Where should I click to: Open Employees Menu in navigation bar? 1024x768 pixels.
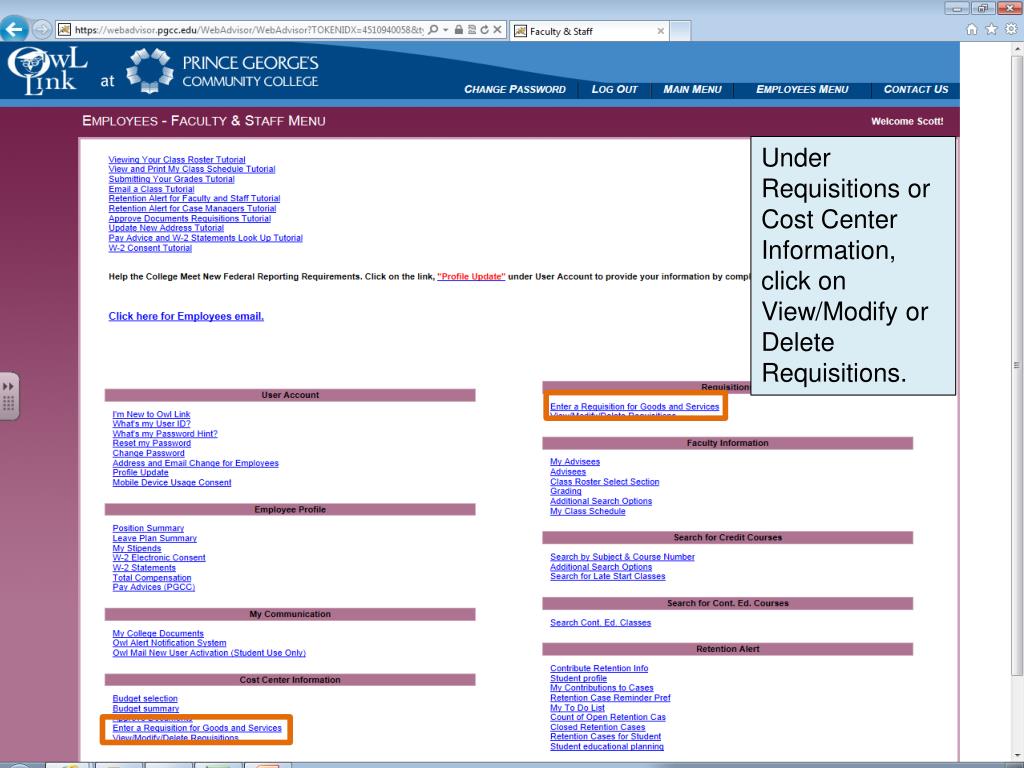coord(802,89)
